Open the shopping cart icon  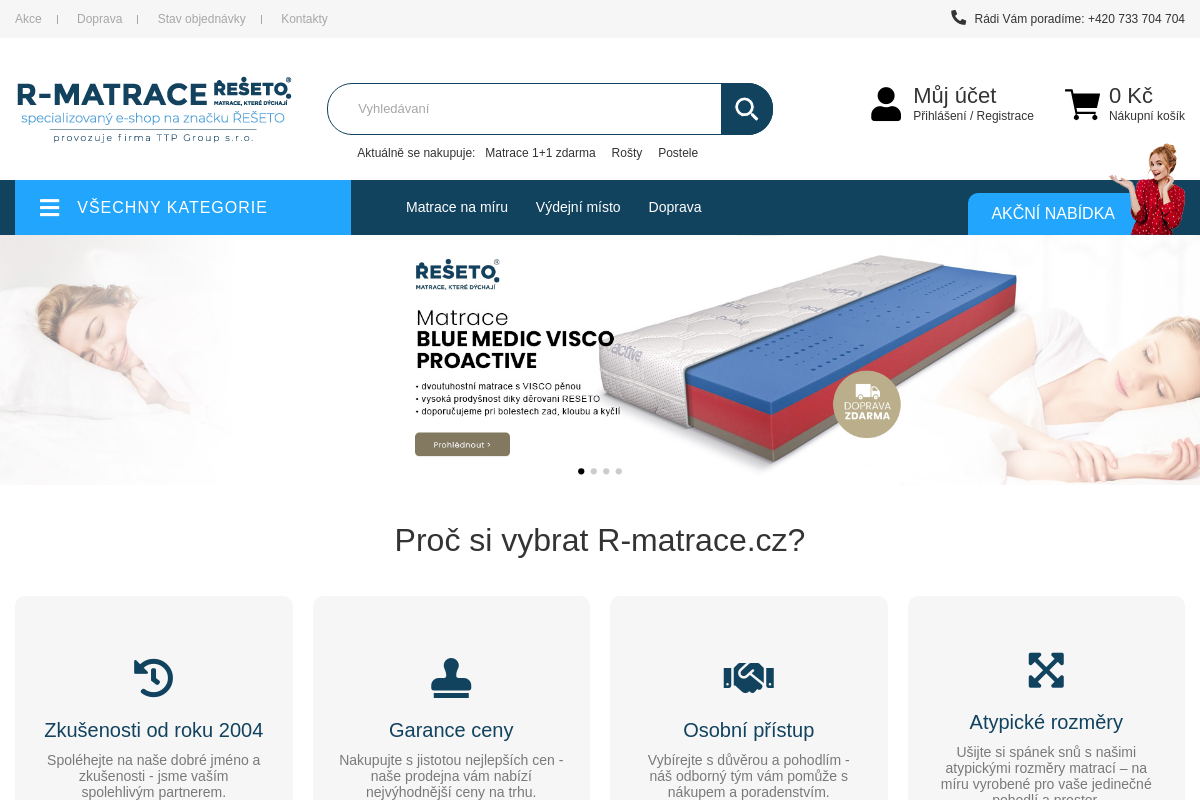coord(1082,104)
